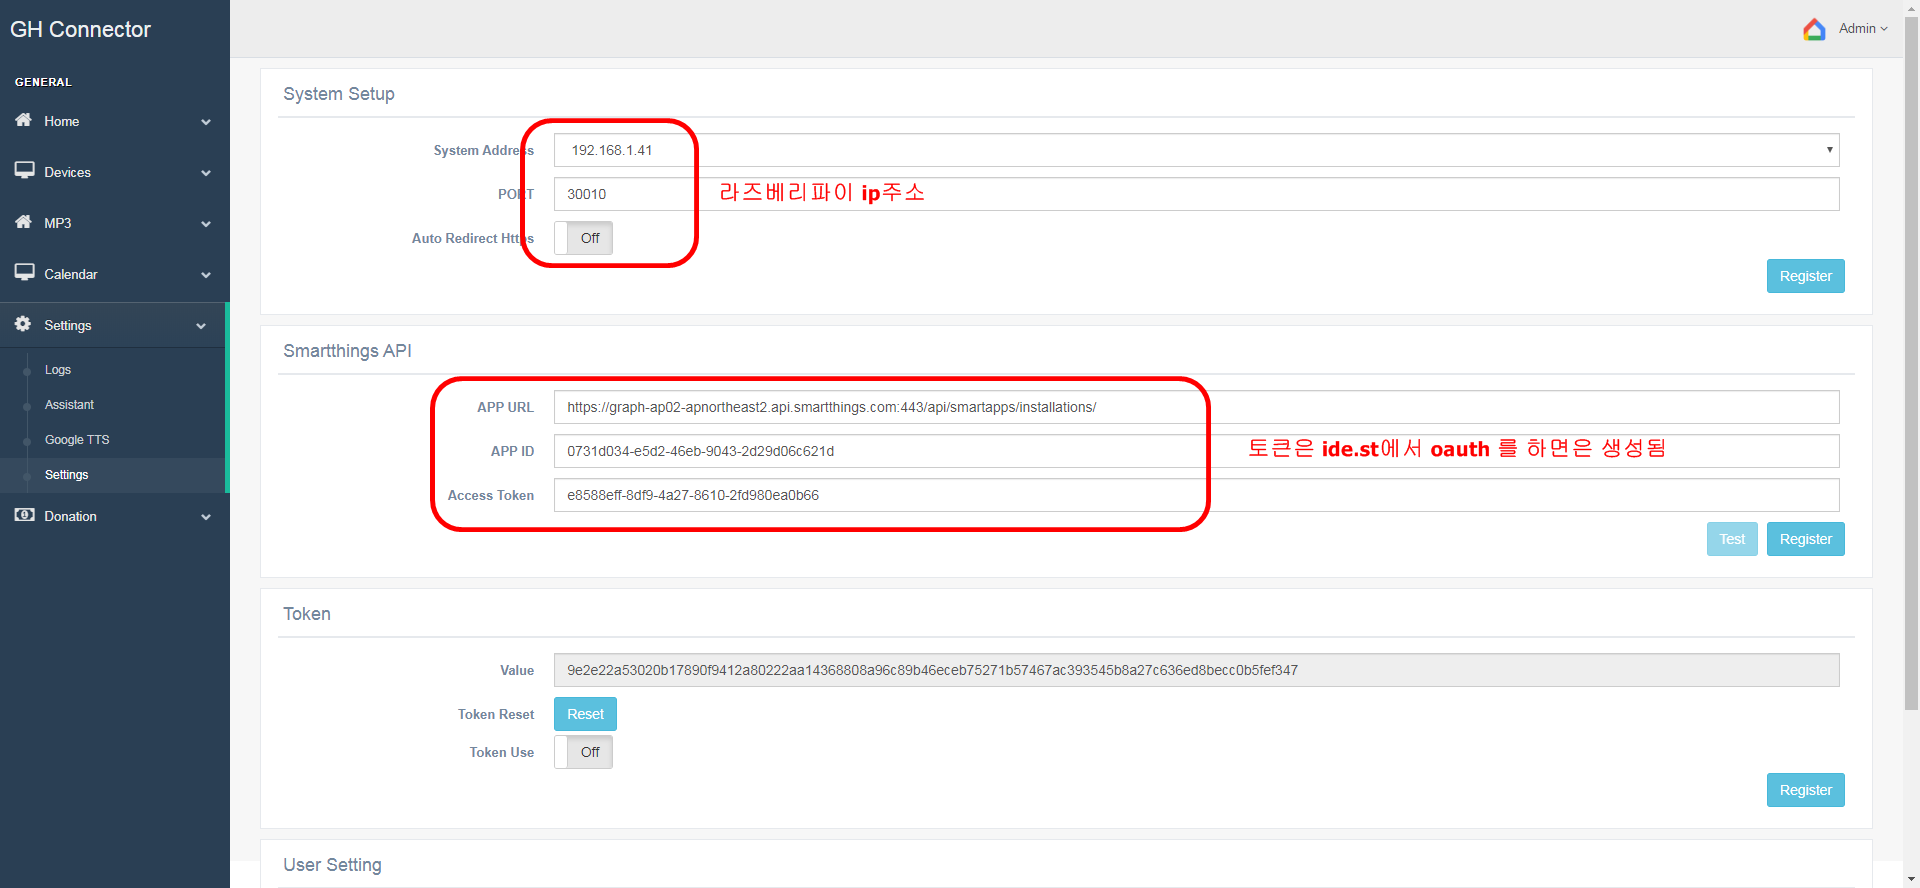The width and height of the screenshot is (1920, 888).
Task: Click the MP3 menu label
Action: pyautogui.click(x=57, y=223)
